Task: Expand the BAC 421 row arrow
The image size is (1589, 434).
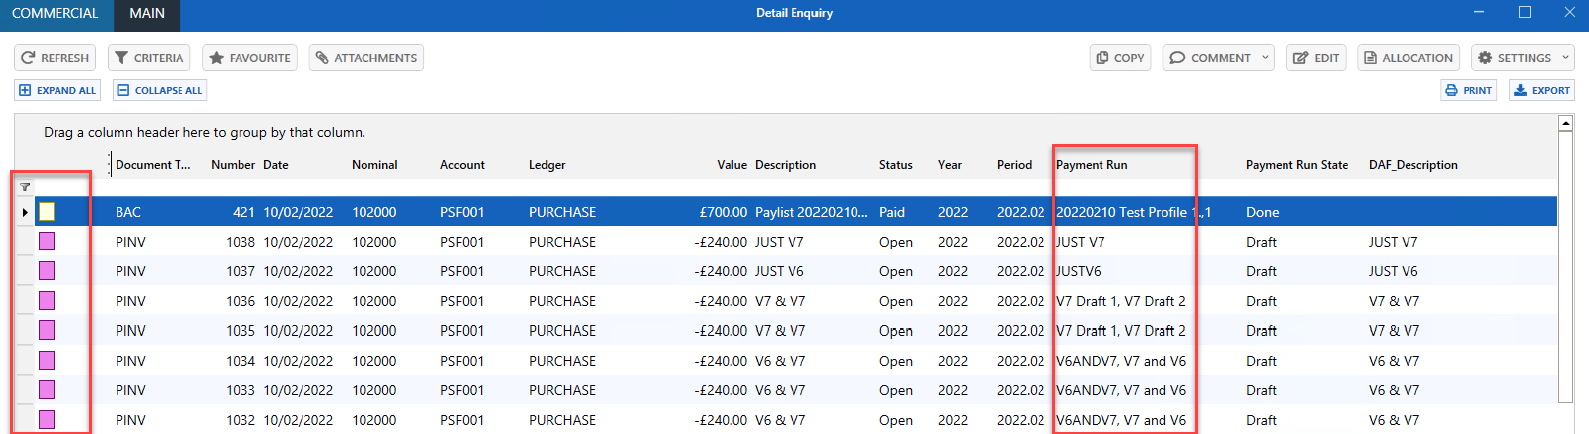Action: tap(25, 212)
